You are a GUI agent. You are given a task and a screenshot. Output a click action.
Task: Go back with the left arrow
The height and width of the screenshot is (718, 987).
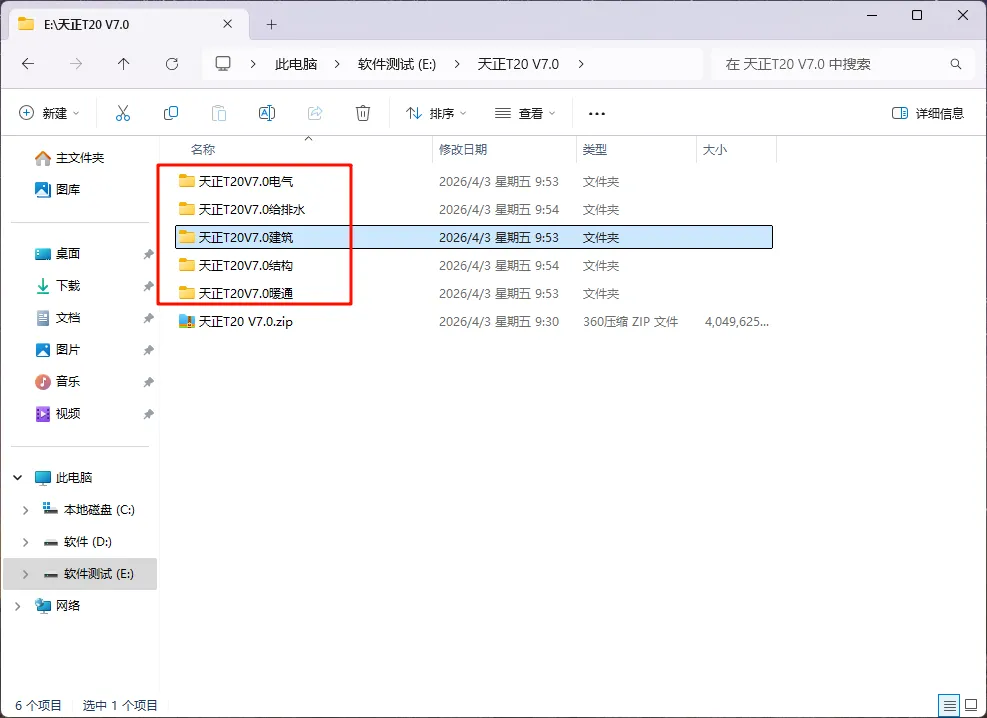[28, 64]
